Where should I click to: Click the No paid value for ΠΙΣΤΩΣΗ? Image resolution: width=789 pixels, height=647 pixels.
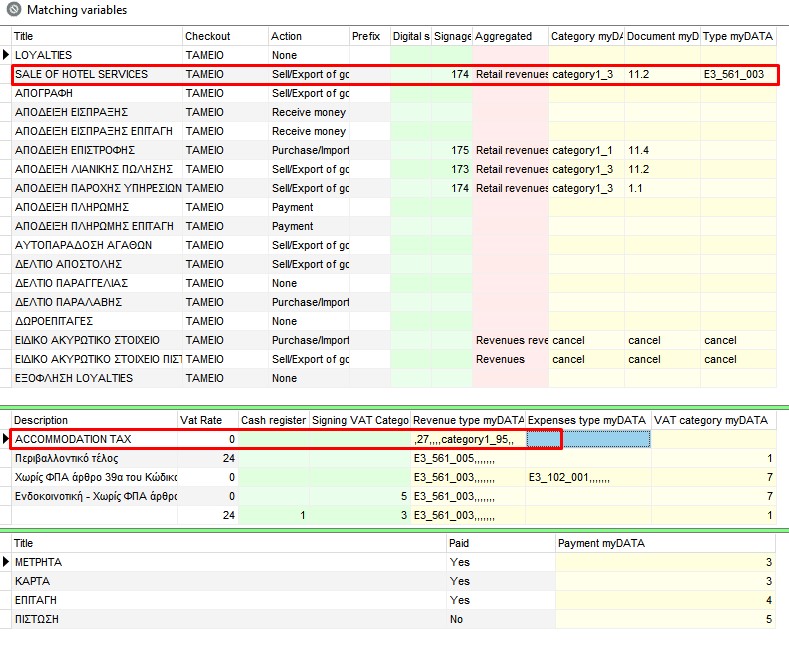click(501, 619)
